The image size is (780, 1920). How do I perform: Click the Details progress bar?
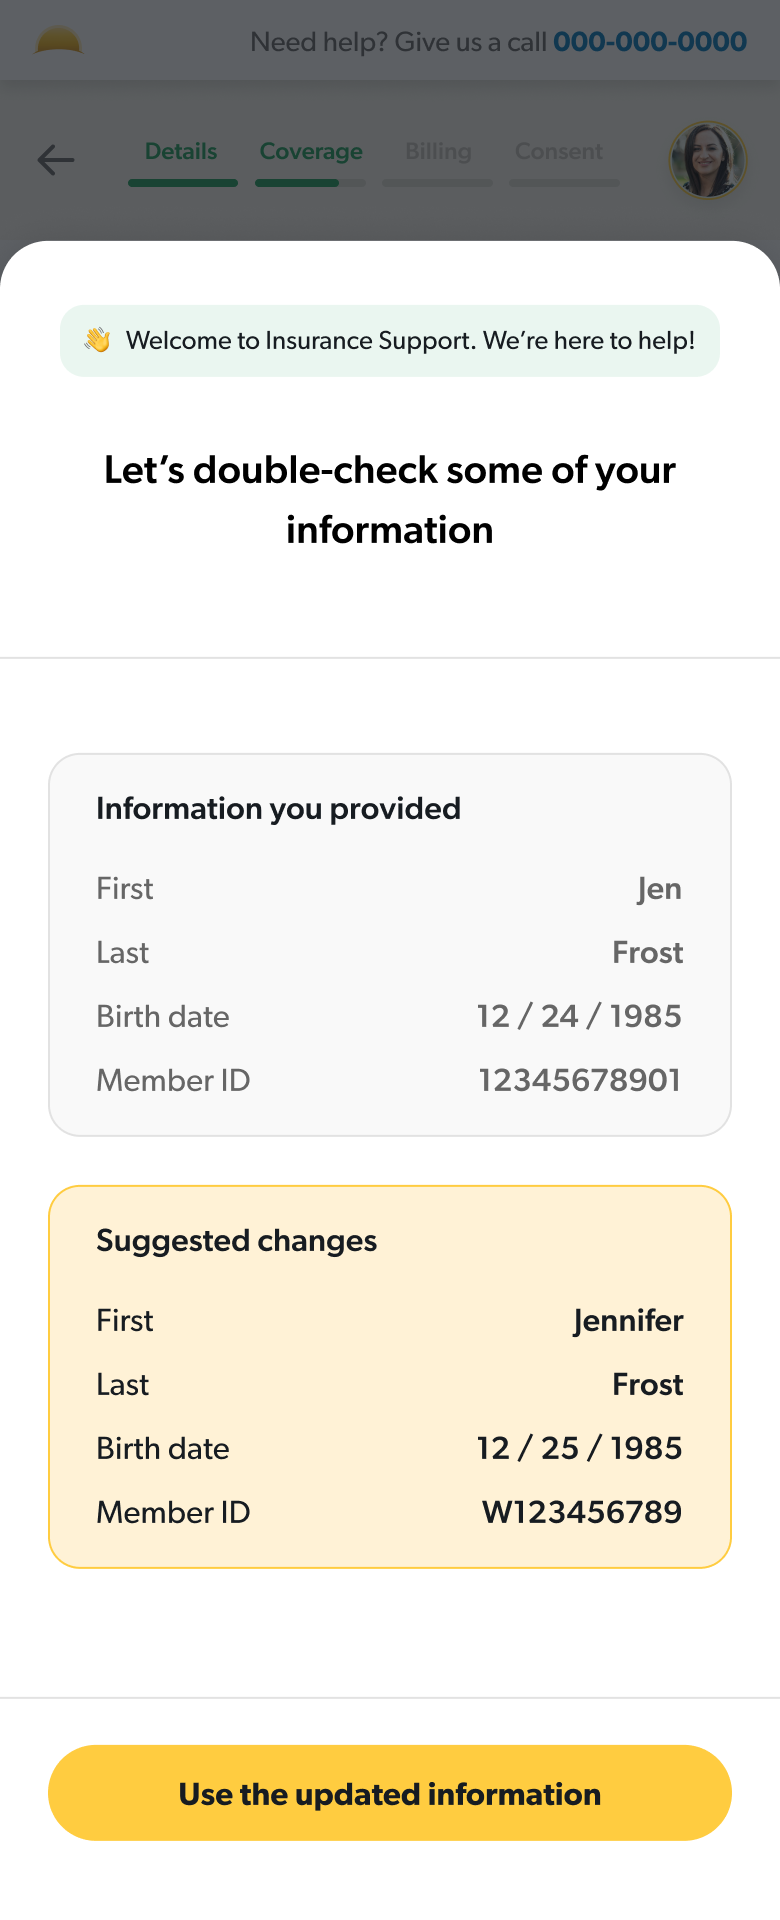click(183, 183)
